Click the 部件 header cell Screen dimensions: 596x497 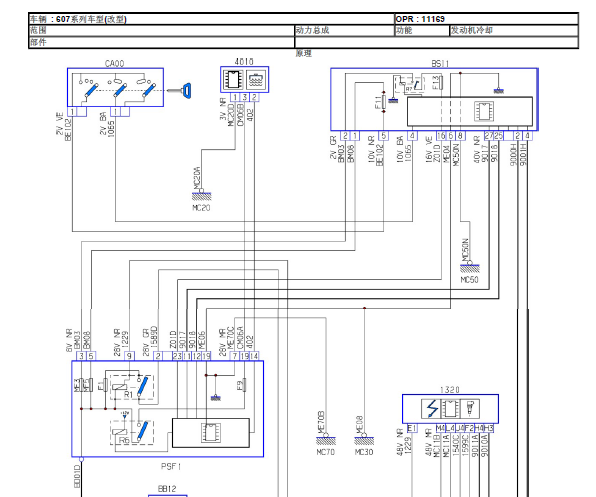coord(162,42)
